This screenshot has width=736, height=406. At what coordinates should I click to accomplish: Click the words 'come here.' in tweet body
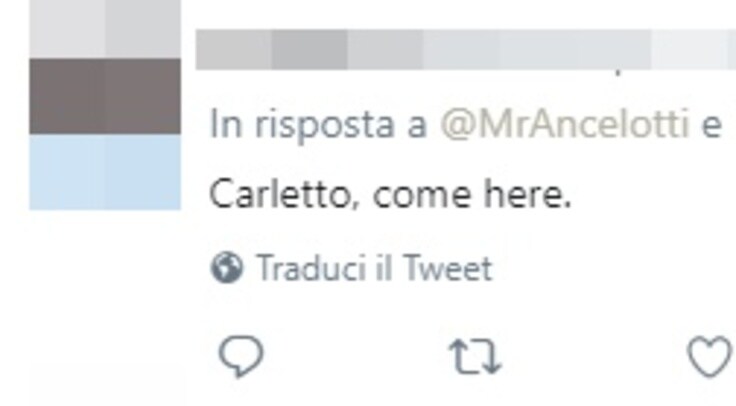point(472,194)
